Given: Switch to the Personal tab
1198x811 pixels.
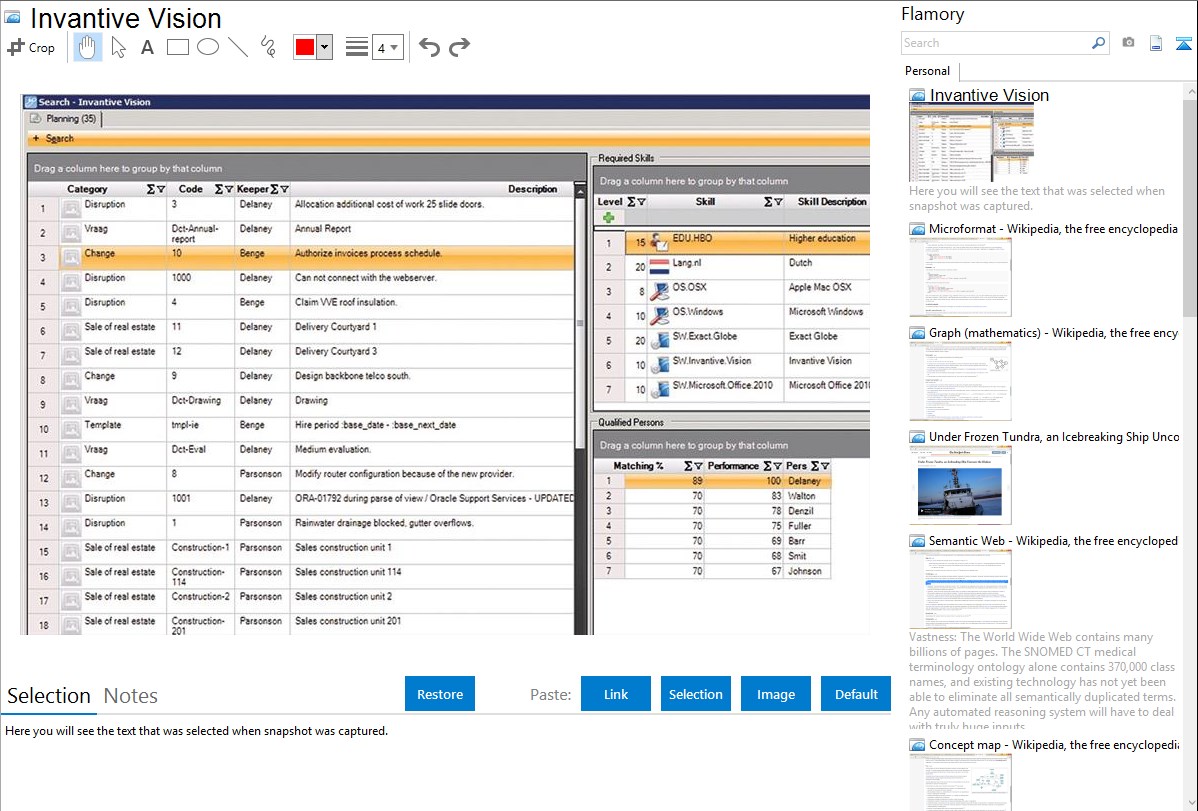Looking at the screenshot, I should click(928, 71).
